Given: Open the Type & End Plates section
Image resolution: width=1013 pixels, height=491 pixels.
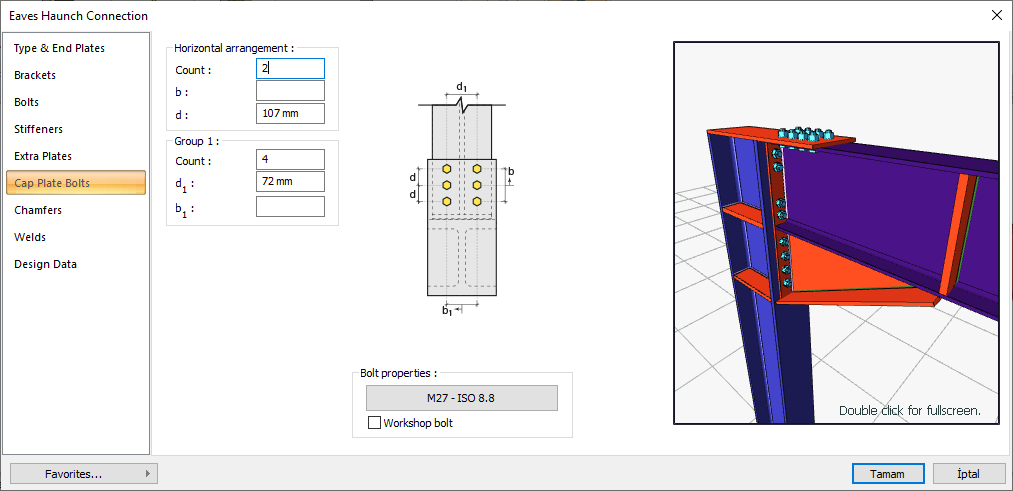Looking at the screenshot, I should point(59,48).
